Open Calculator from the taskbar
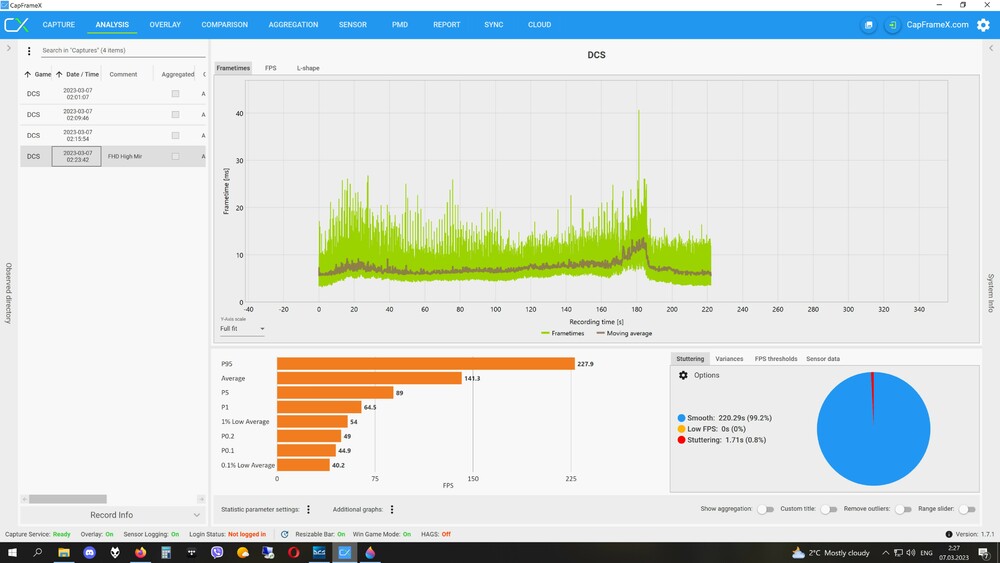Screen dimensions: 1000x563 coord(166,553)
